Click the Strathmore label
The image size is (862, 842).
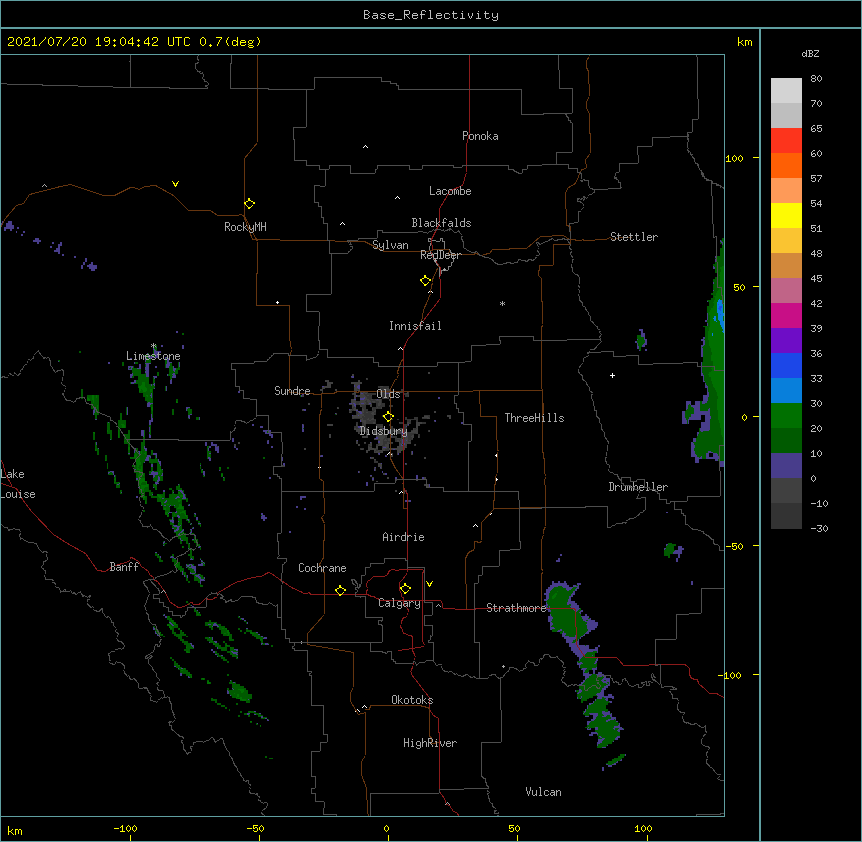[x=516, y=608]
